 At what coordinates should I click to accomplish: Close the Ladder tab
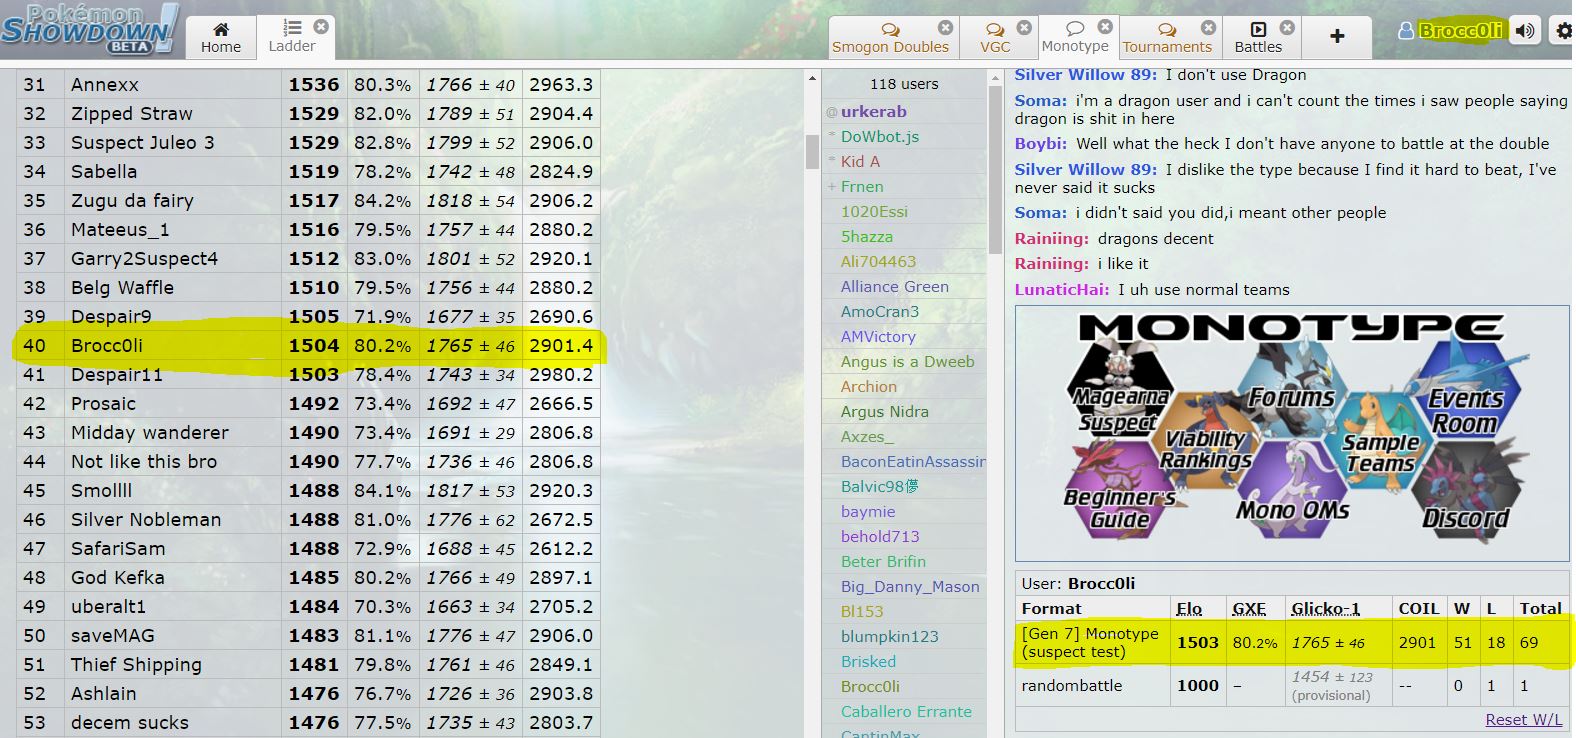pyautogui.click(x=321, y=26)
